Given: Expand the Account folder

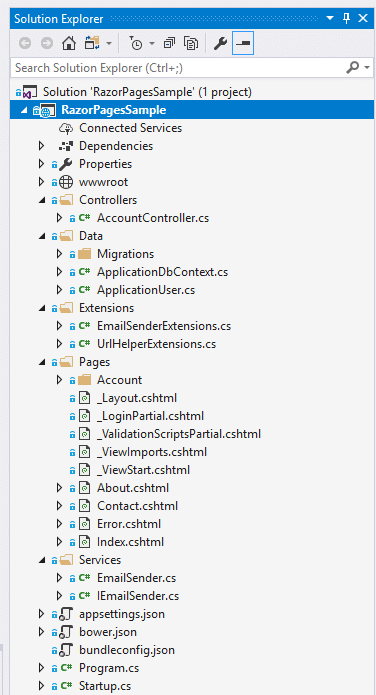Looking at the screenshot, I should [59, 380].
